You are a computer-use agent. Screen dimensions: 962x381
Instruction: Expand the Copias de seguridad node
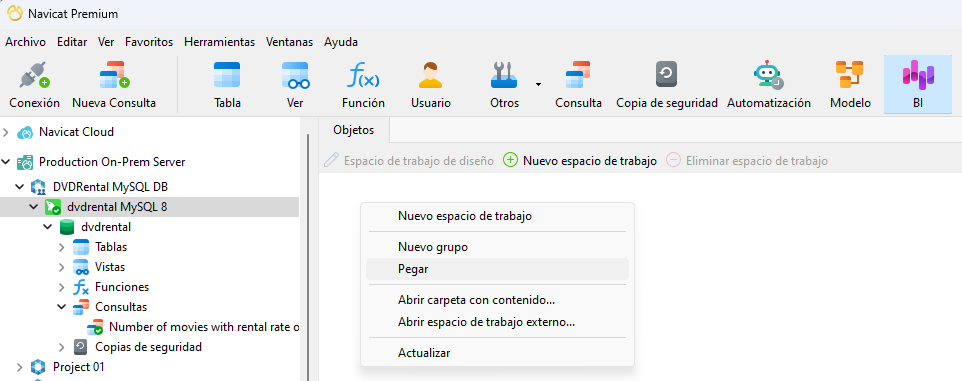point(61,347)
